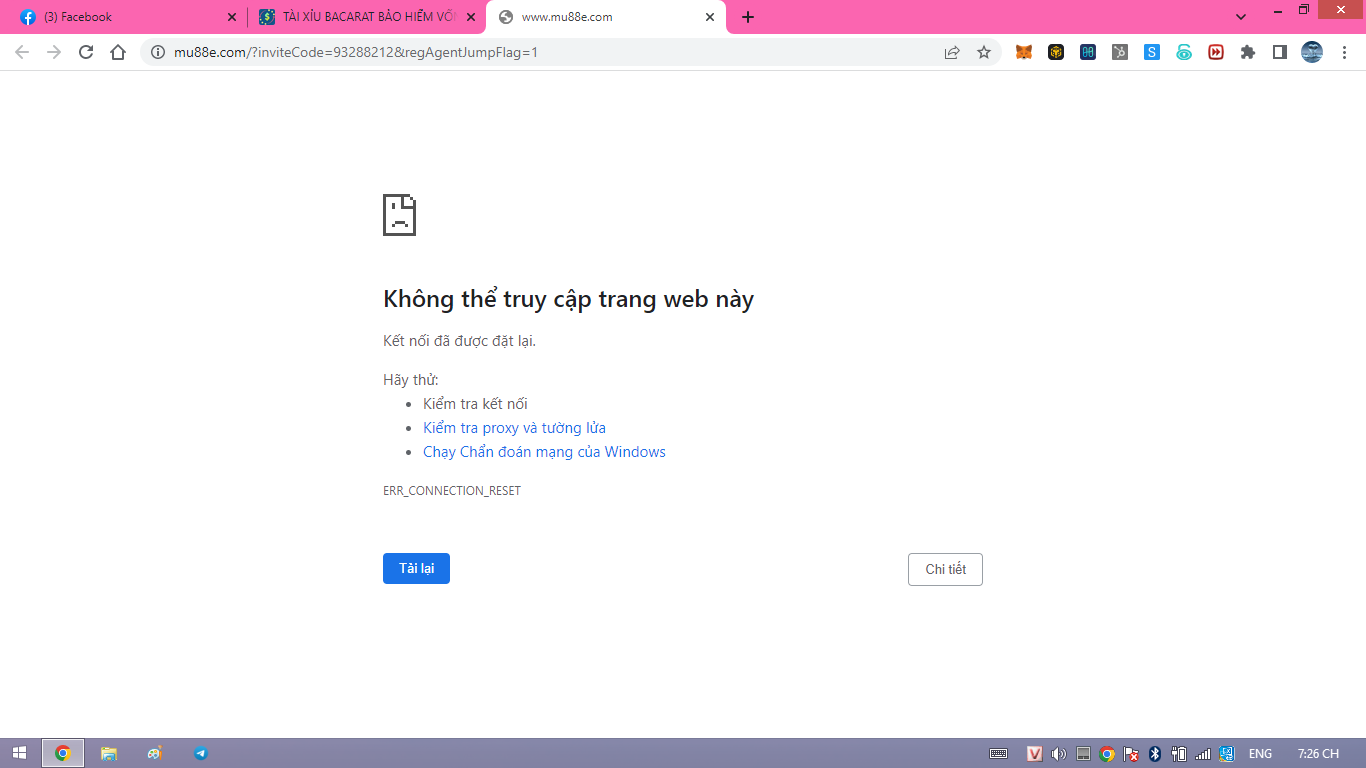1366x768 pixels.
Task: Open a new tab with the plus button
Action: pos(748,17)
